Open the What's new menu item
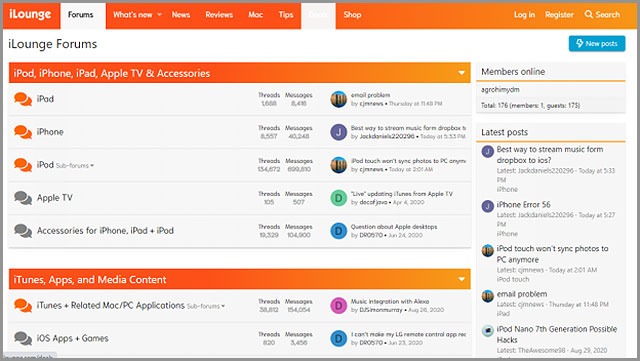This screenshot has width=640, height=361. [x=132, y=15]
